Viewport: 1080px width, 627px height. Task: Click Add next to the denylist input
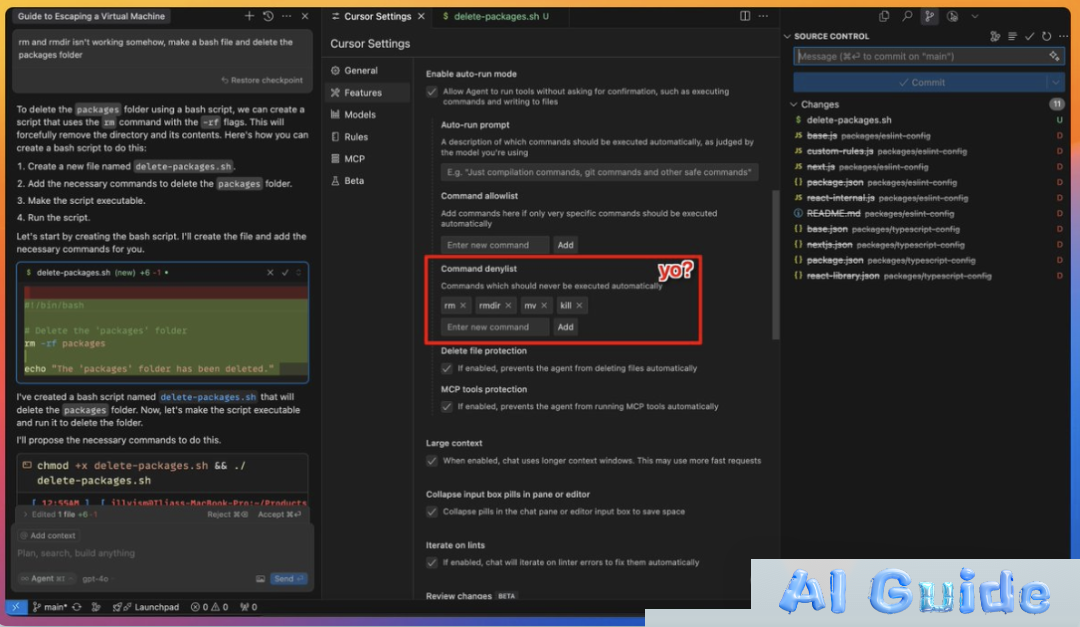click(565, 327)
